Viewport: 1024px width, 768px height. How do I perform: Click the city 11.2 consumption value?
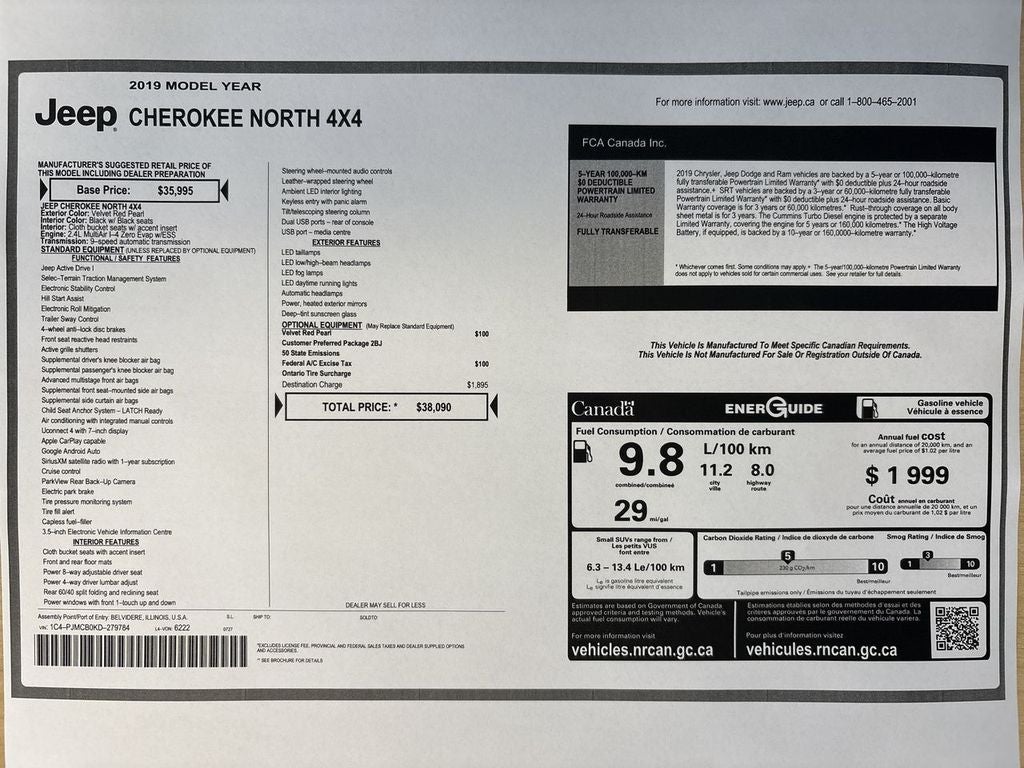pyautogui.click(x=716, y=470)
